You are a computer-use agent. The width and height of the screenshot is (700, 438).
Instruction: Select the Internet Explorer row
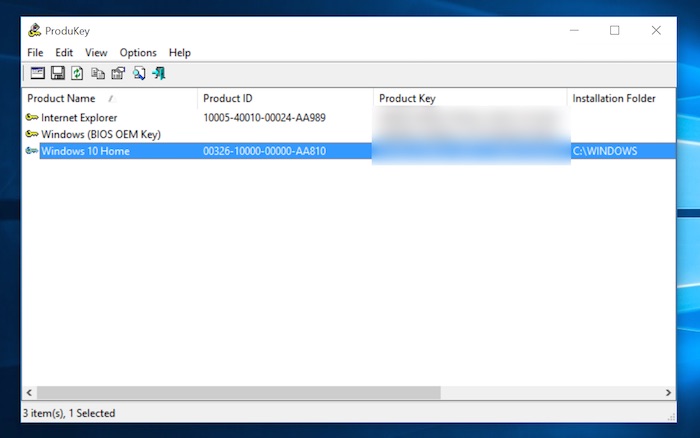click(x=348, y=117)
